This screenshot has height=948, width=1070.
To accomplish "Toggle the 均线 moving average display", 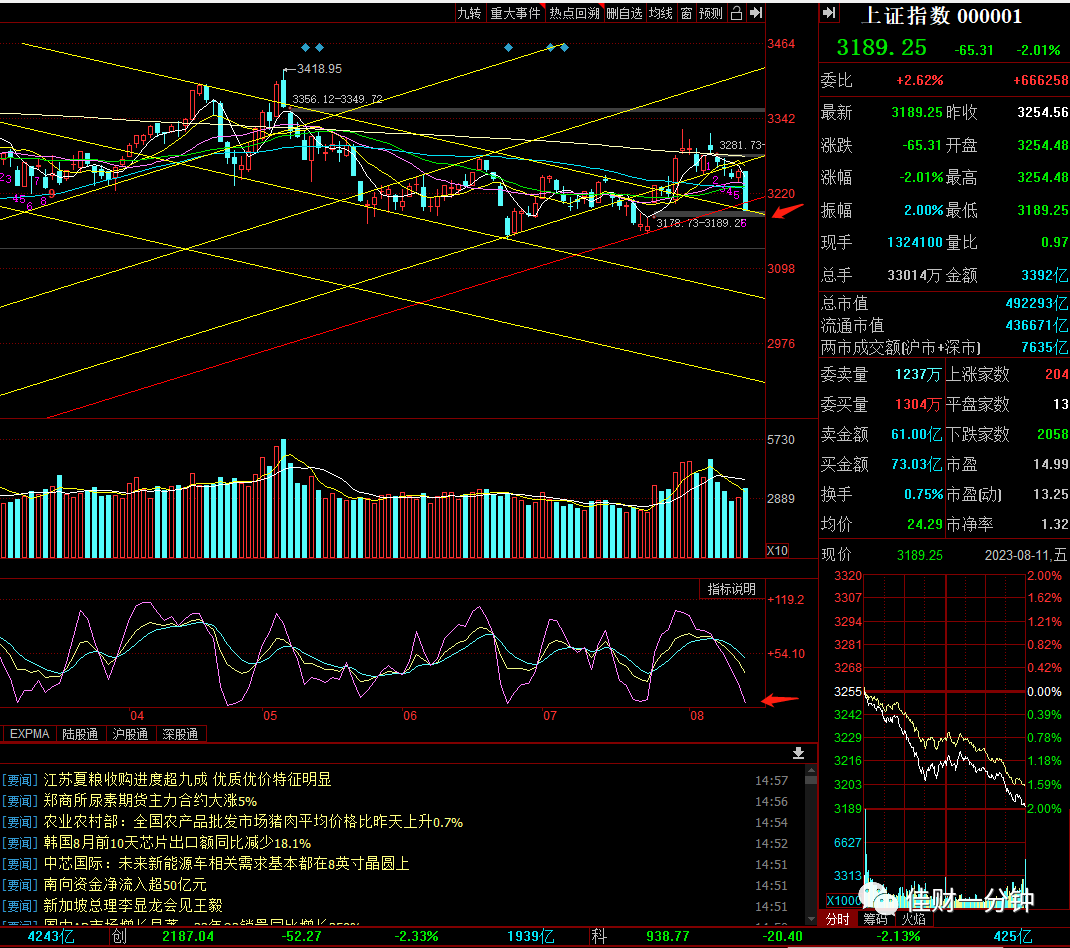I will coord(661,13).
